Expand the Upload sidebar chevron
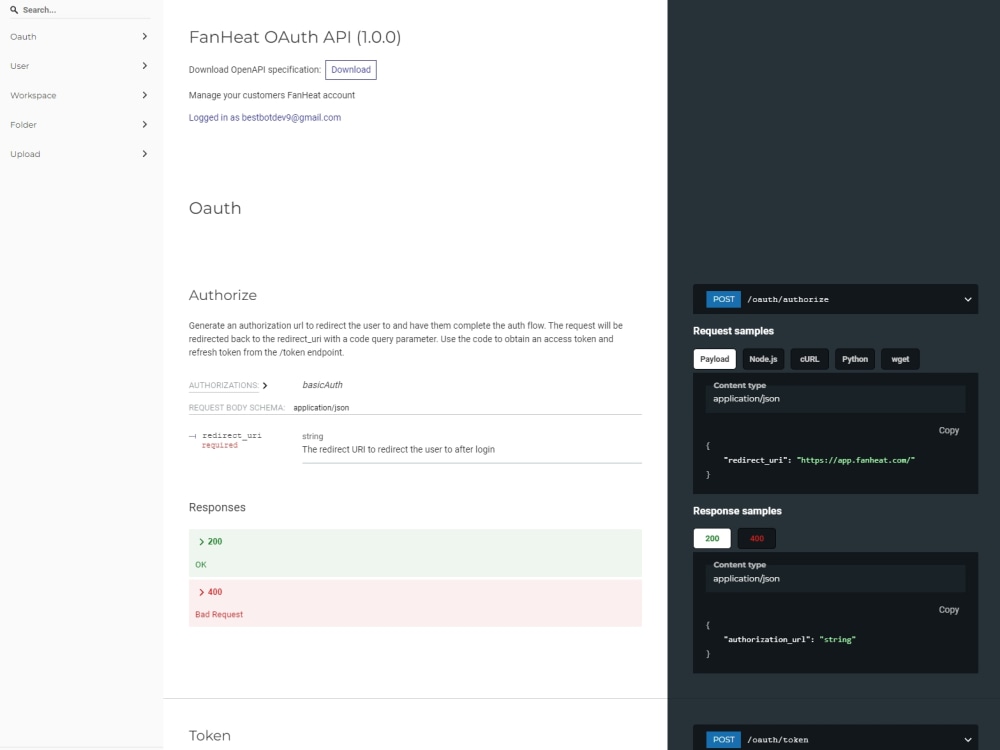The width and height of the screenshot is (1000, 750). pos(145,154)
